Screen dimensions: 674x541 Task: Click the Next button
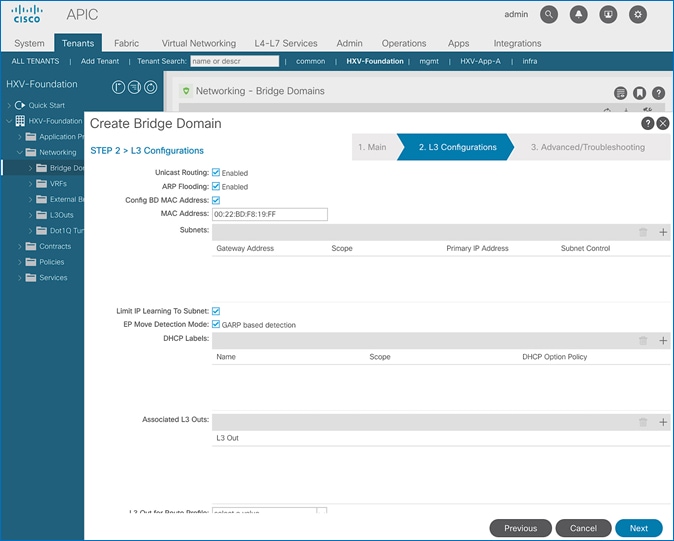tap(639, 528)
